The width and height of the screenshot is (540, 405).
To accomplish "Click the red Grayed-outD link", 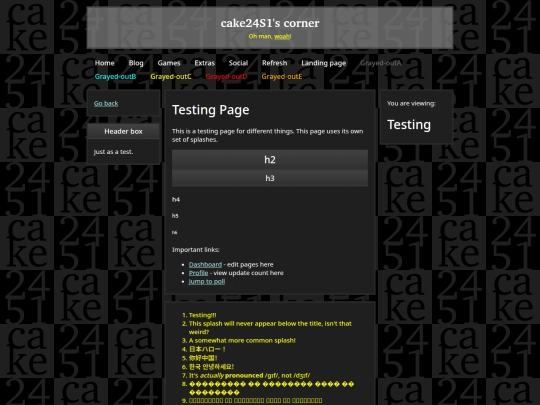I will coord(226,76).
